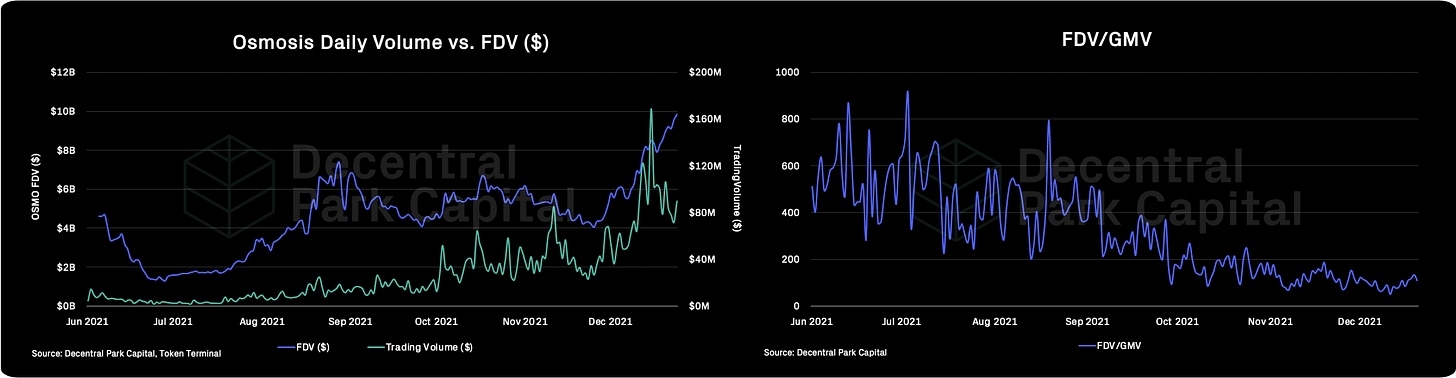Select the '400' y-axis label
The width and height of the screenshot is (1456, 378).
790,213
